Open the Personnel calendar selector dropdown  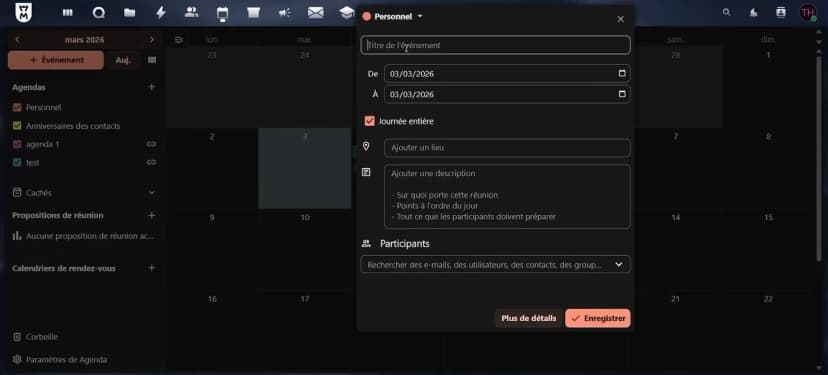[393, 16]
